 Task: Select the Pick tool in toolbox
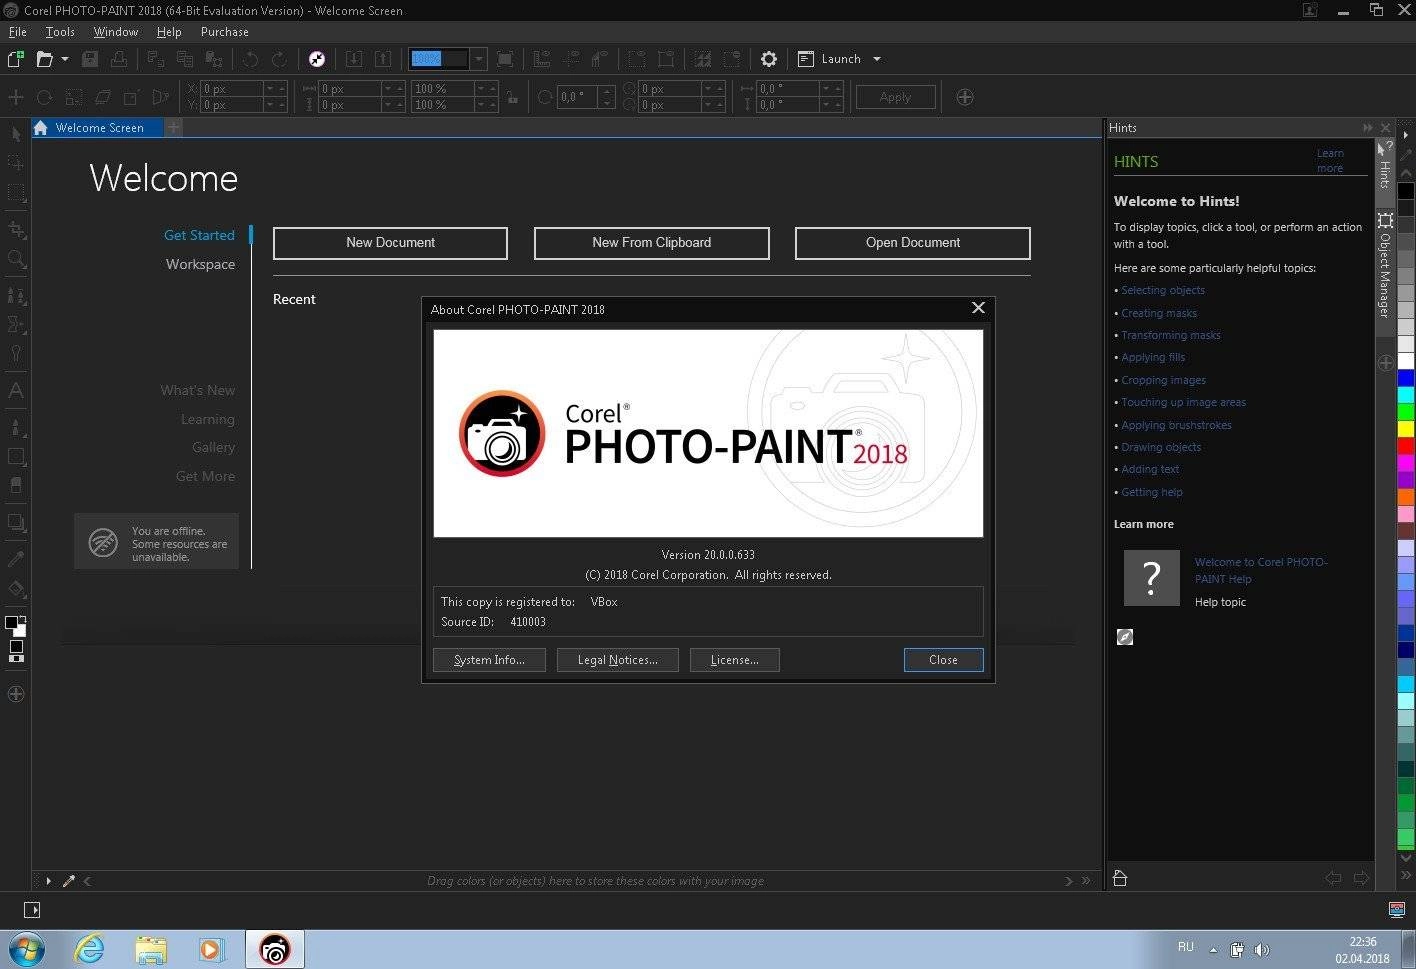click(x=15, y=134)
